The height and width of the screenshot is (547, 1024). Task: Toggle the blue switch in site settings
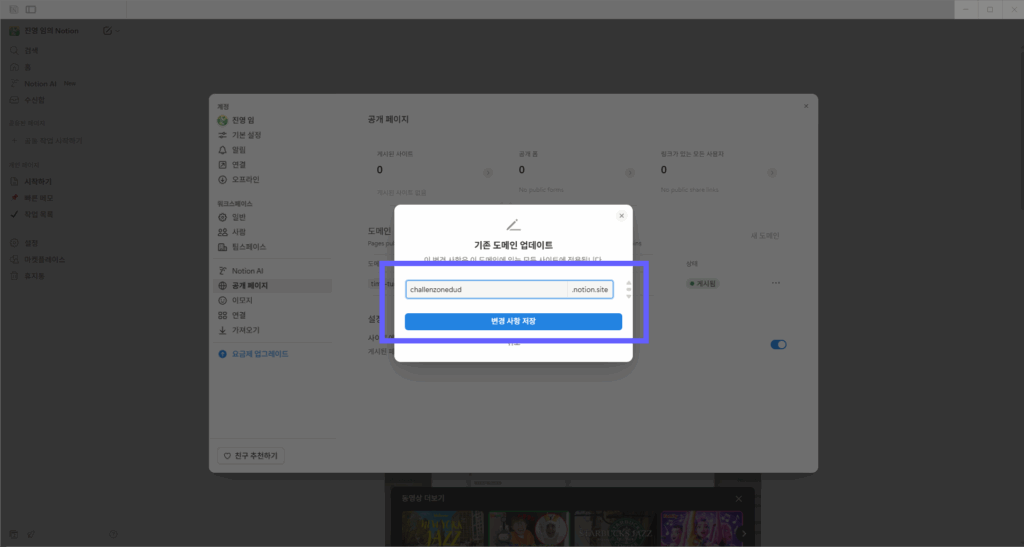[778, 345]
